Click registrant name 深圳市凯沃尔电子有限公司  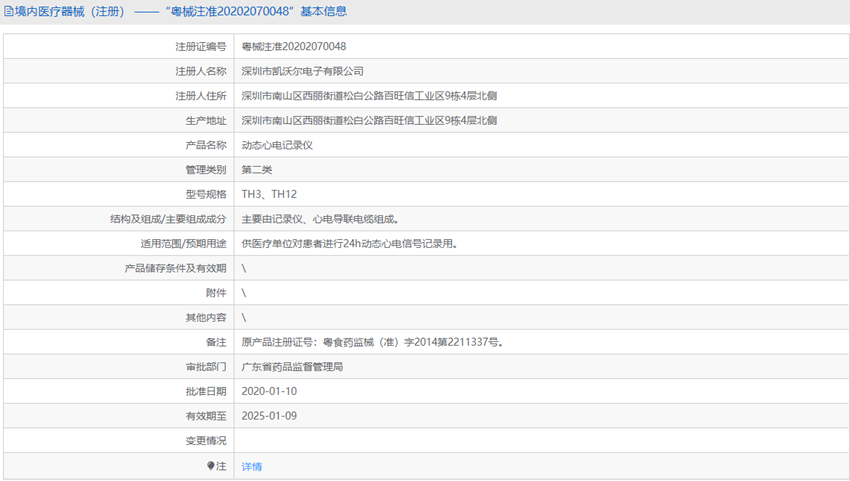click(302, 71)
